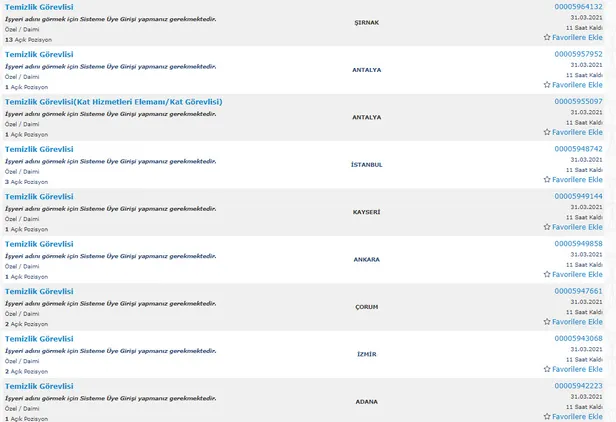Click the star icon on the Çorum listing
616x422 pixels.
(x=547, y=322)
